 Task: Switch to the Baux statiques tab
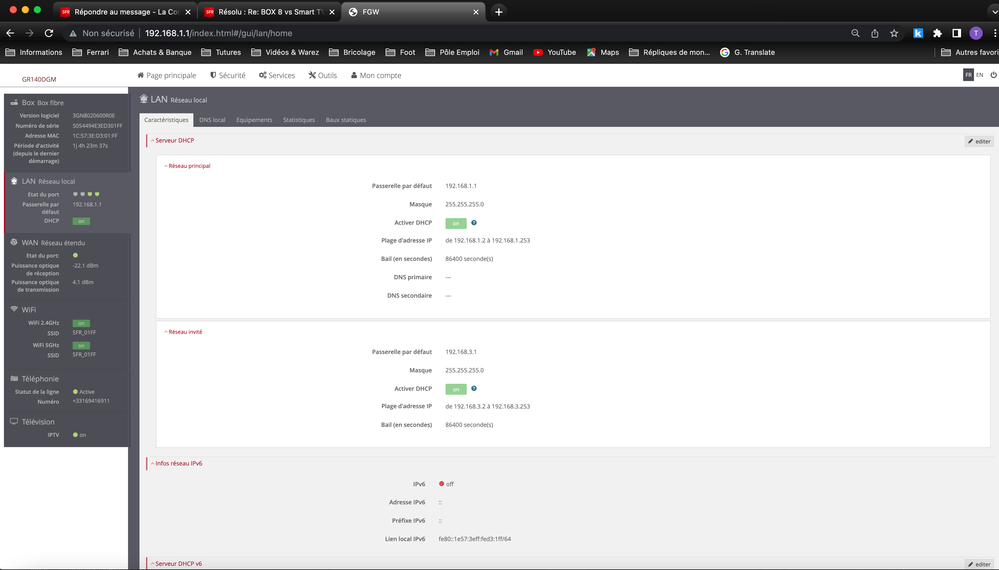click(346, 120)
